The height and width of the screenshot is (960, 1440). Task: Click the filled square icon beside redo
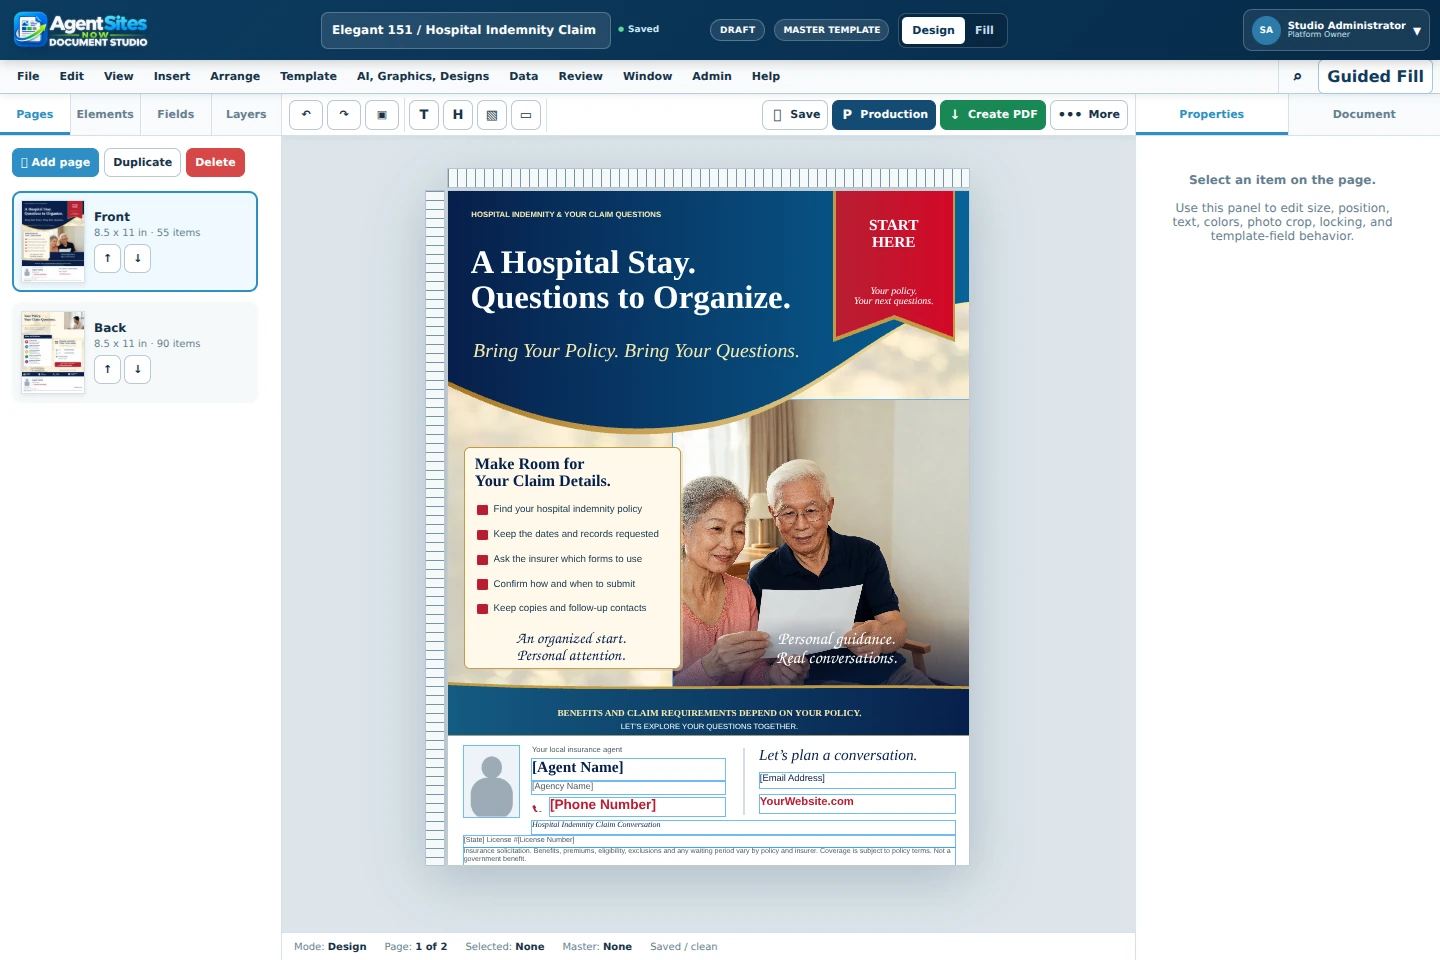382,115
